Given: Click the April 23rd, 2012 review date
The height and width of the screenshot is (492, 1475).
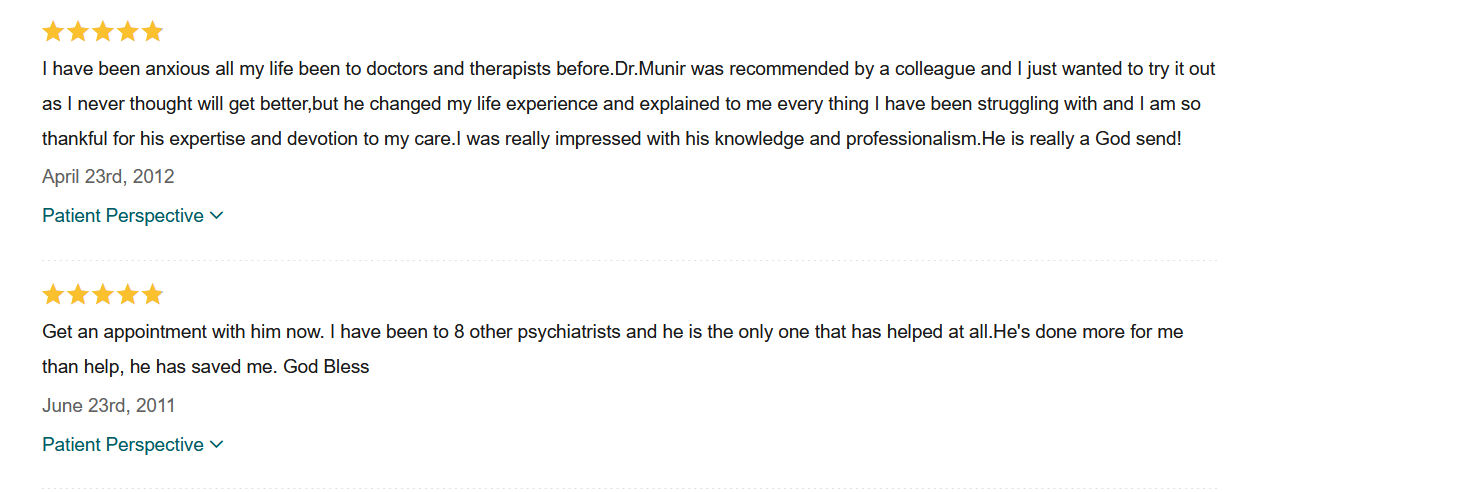Looking at the screenshot, I should click(108, 177).
